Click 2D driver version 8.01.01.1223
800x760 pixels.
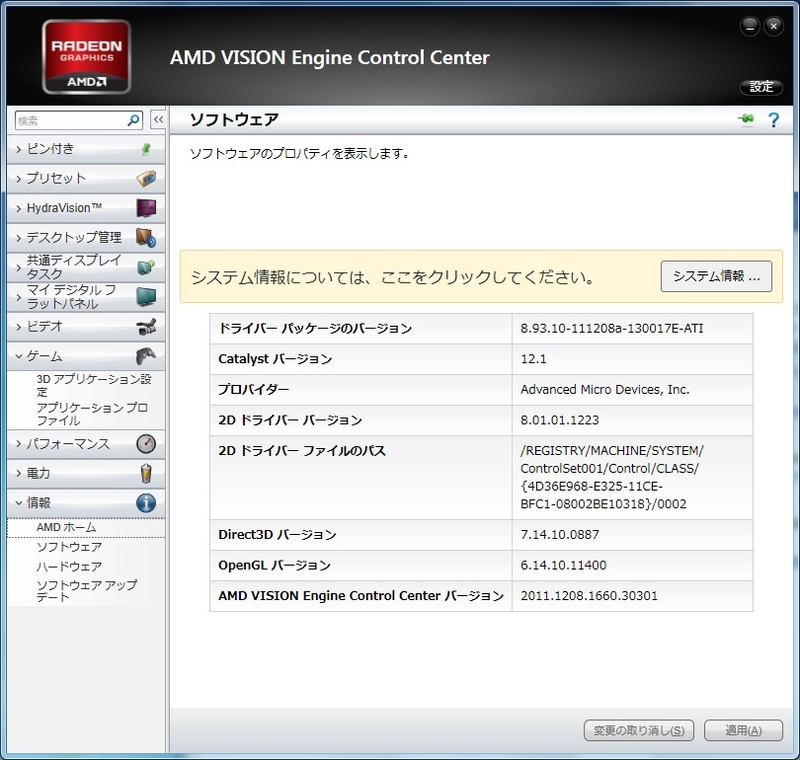coord(560,420)
